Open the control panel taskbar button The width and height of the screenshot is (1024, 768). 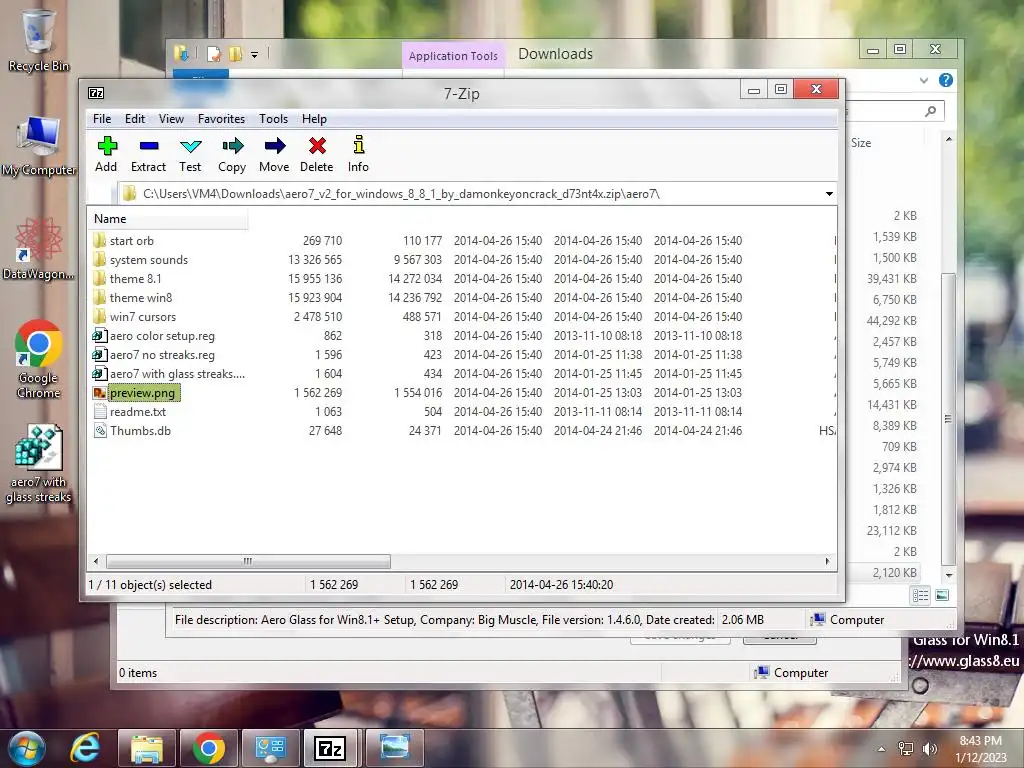[x=271, y=748]
